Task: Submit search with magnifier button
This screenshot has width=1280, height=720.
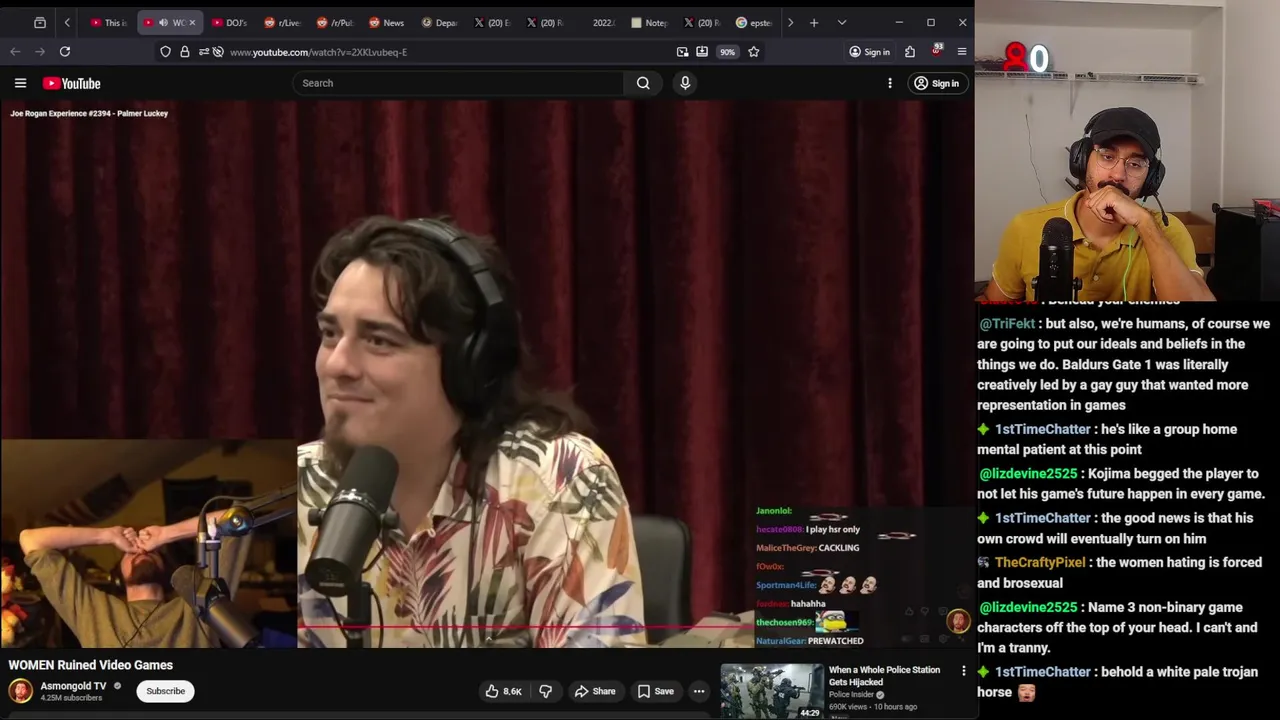Action: pyautogui.click(x=644, y=83)
